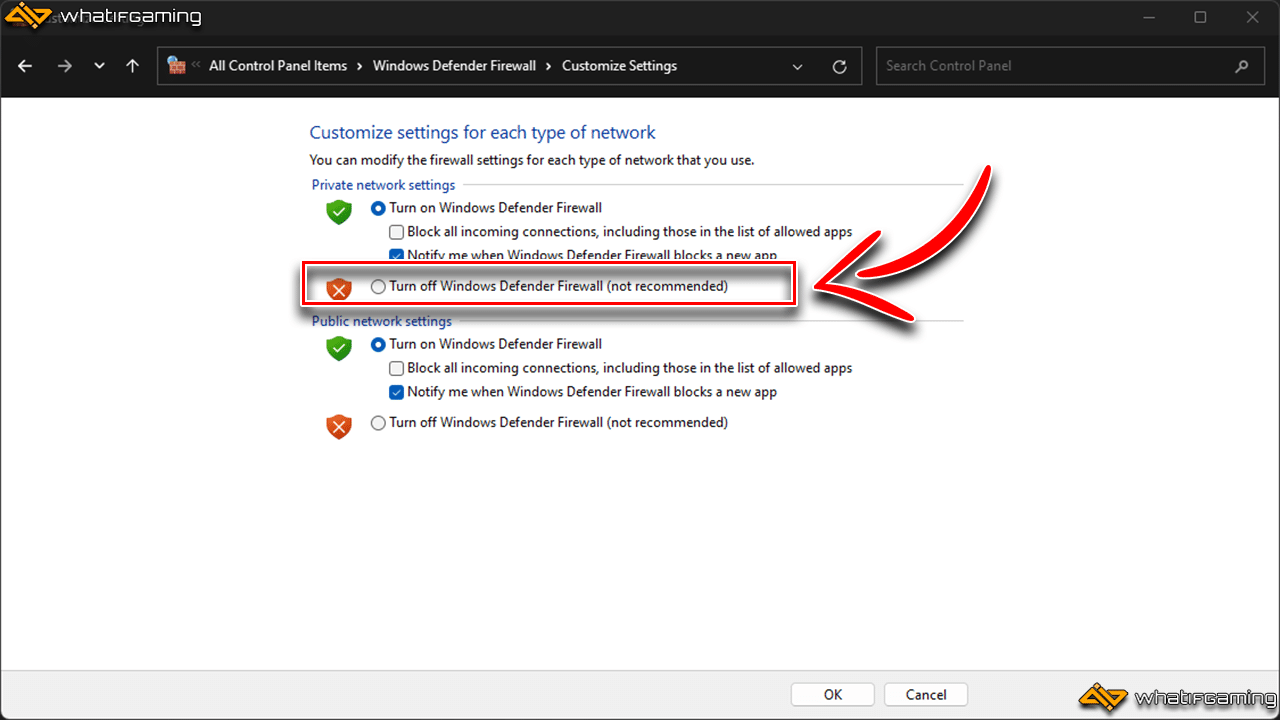Open Windows Defender Firewall breadcrumb
The width and height of the screenshot is (1280, 720).
point(455,66)
